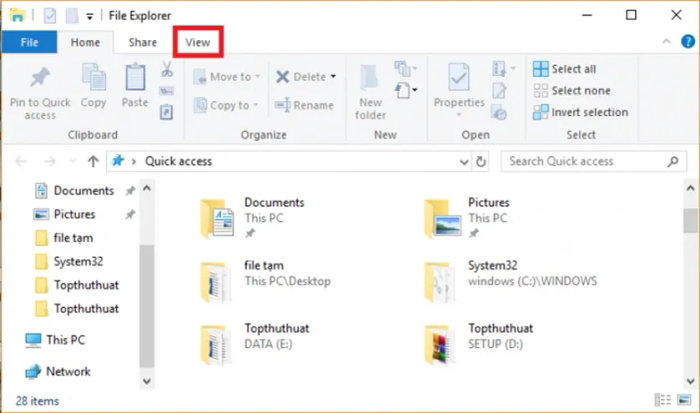Click the Back navigation arrow

point(21,161)
